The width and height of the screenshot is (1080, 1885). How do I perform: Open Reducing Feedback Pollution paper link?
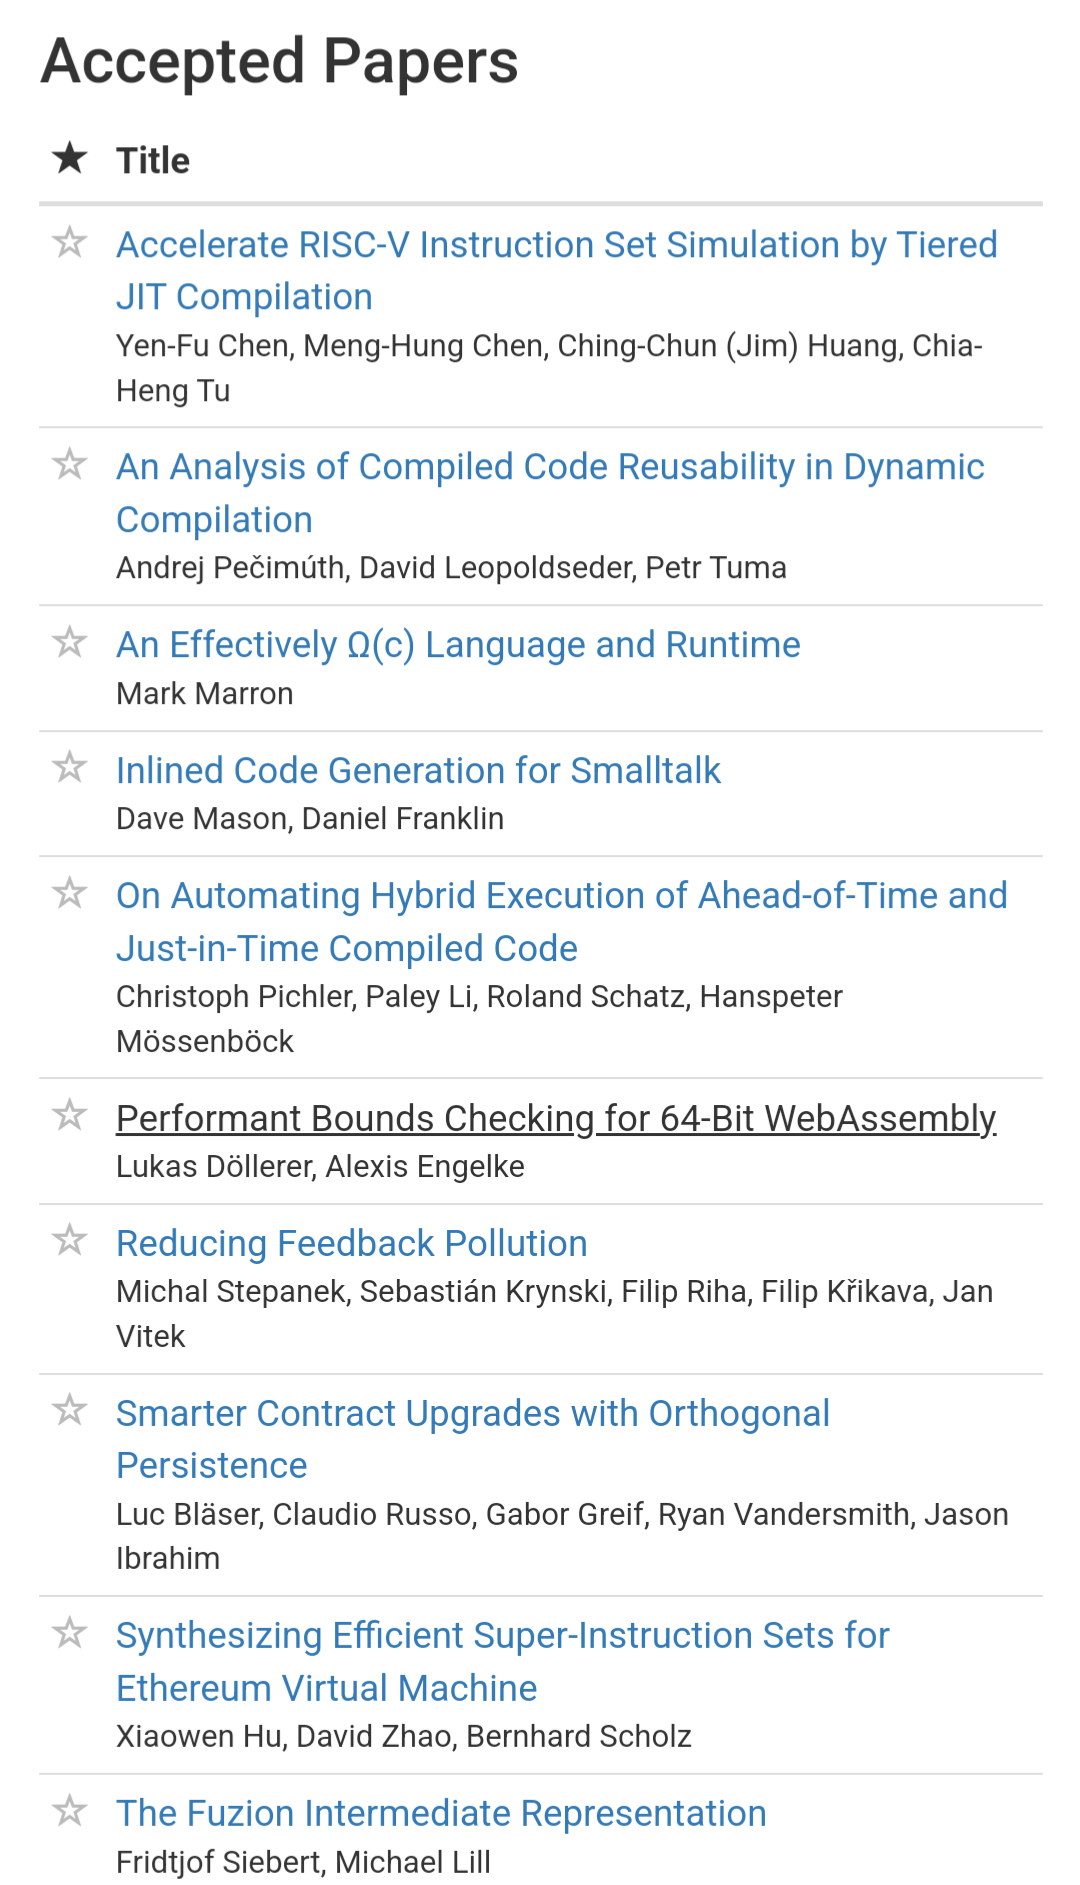[352, 1244]
